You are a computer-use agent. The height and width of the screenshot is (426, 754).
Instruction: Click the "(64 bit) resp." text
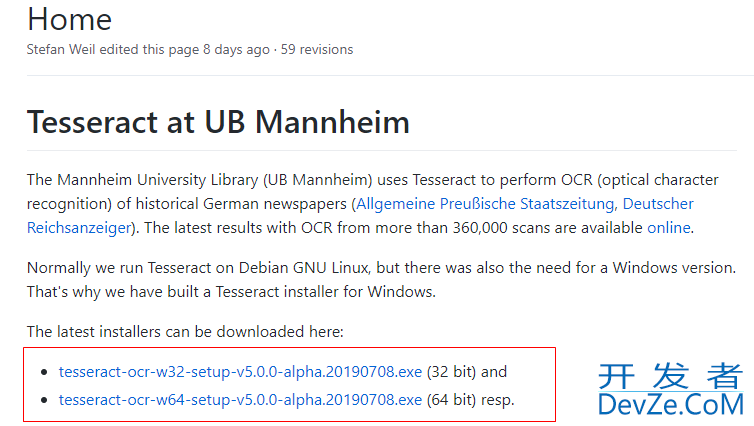pyautogui.click(x=471, y=400)
